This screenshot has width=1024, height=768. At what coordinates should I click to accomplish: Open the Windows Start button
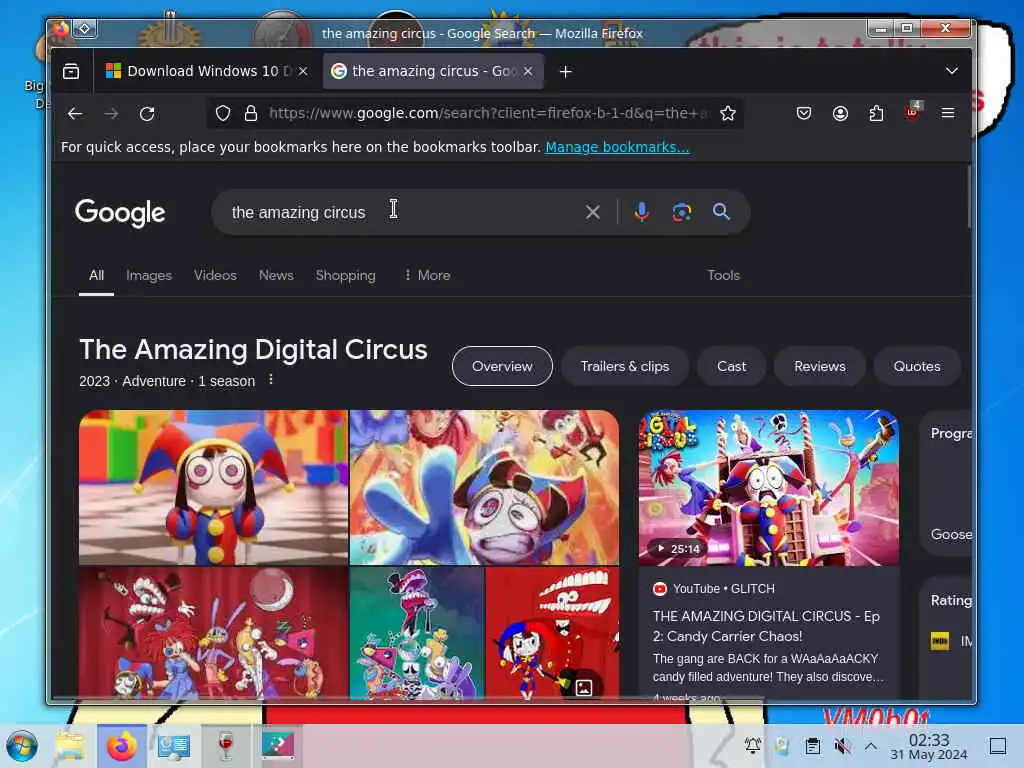(x=22, y=746)
